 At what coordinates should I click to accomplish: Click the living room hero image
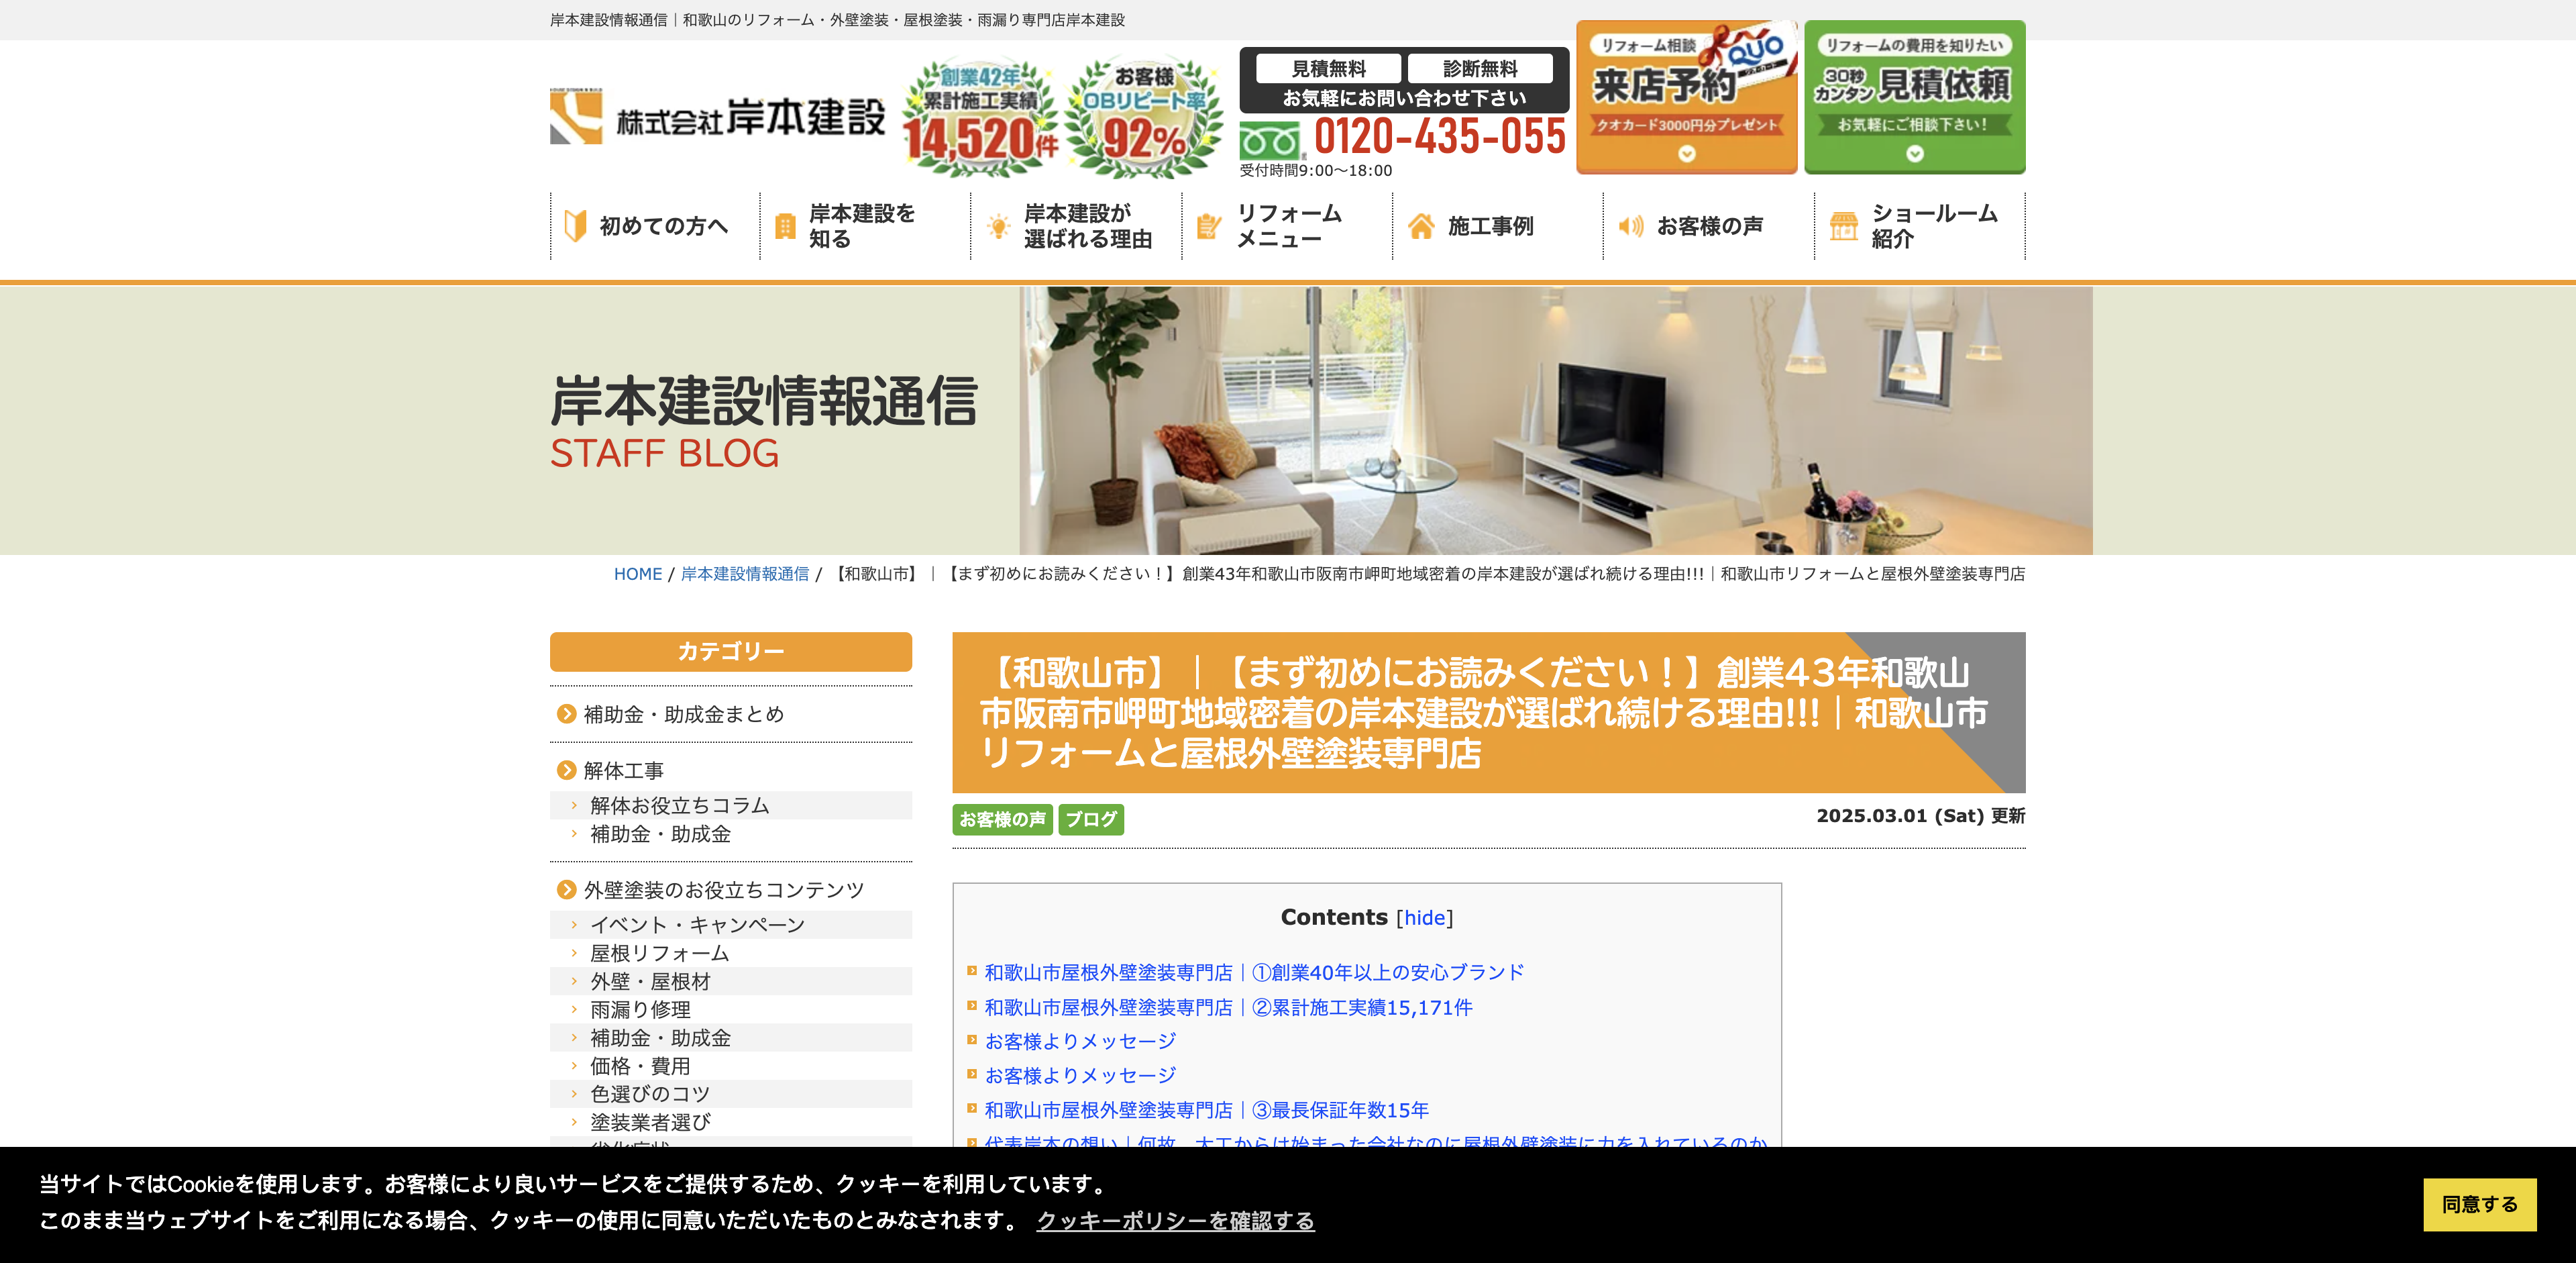click(1555, 421)
